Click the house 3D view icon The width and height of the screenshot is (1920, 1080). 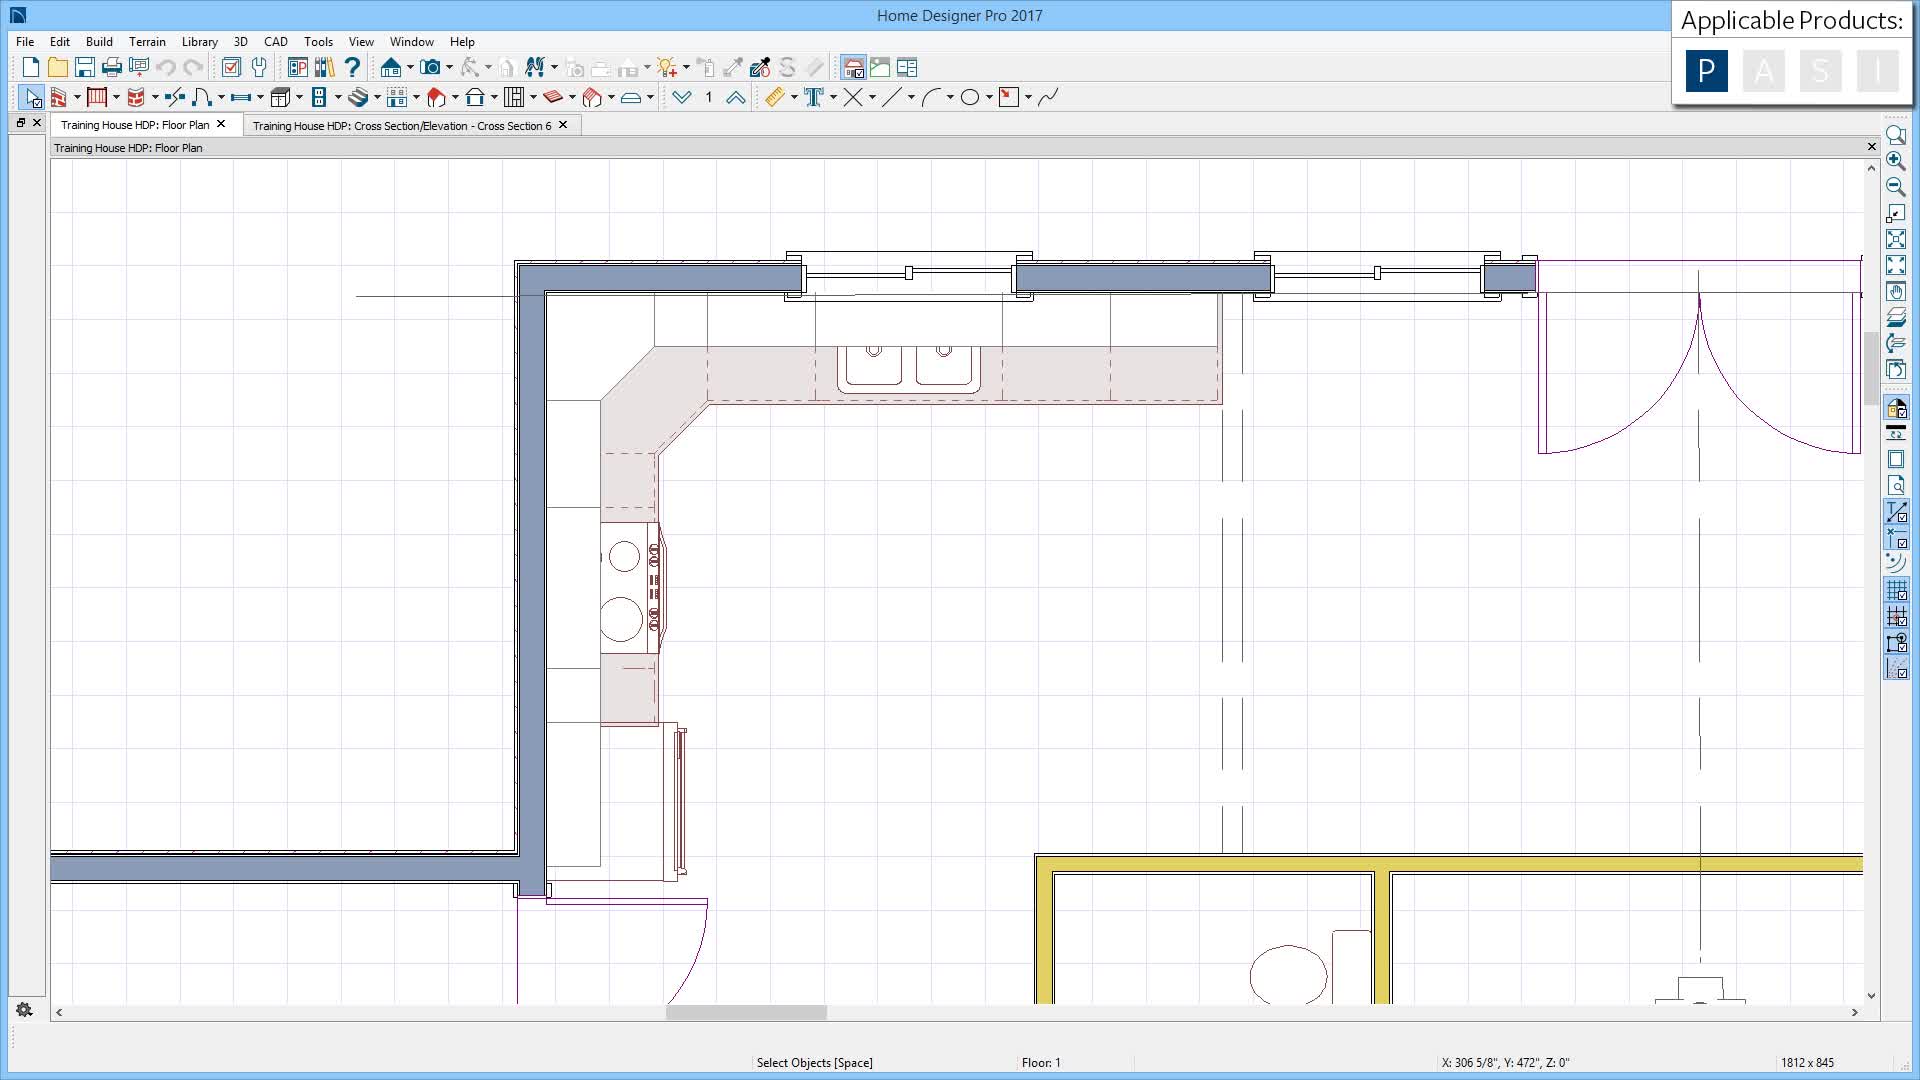[x=391, y=68]
